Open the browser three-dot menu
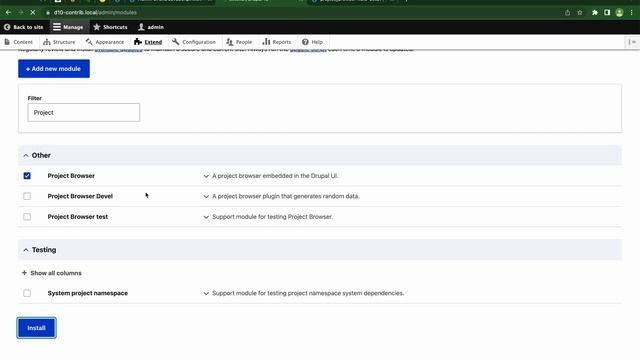Image resolution: width=640 pixels, height=360 pixels. point(631,13)
